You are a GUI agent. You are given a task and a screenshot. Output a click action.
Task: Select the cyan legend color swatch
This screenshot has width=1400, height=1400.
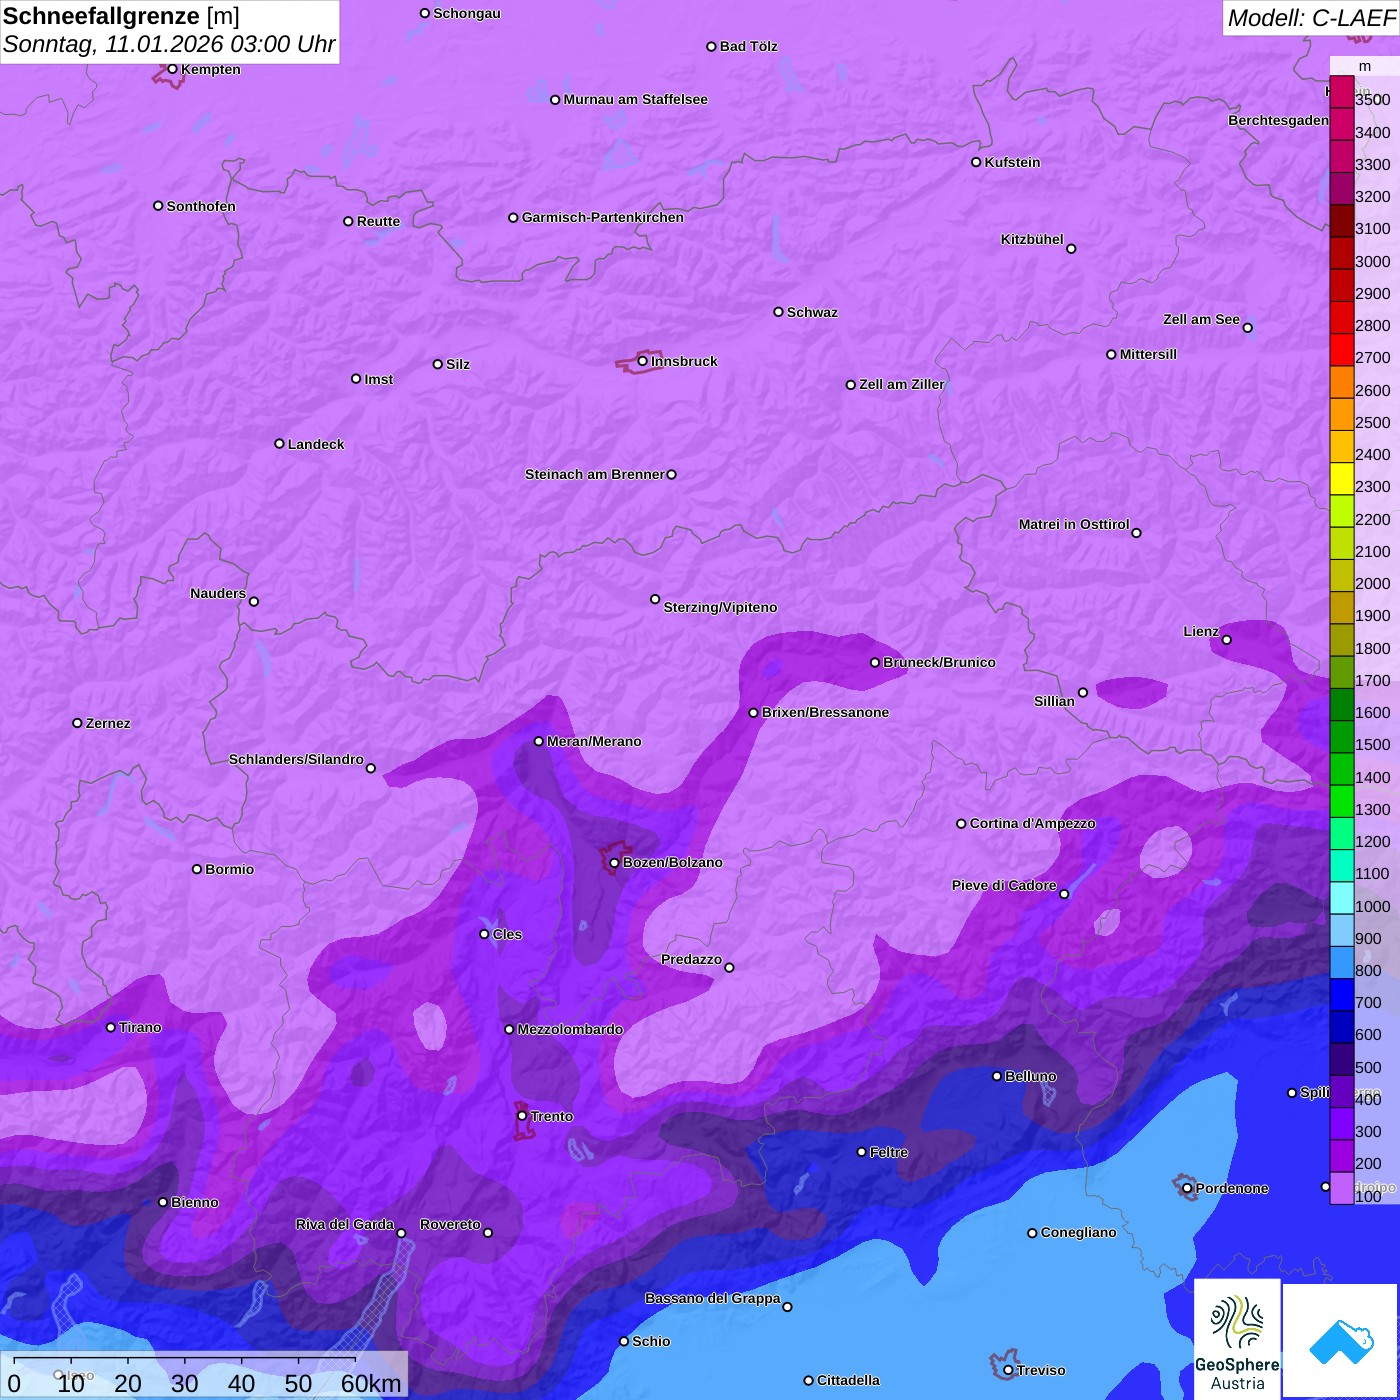pyautogui.click(x=1341, y=898)
